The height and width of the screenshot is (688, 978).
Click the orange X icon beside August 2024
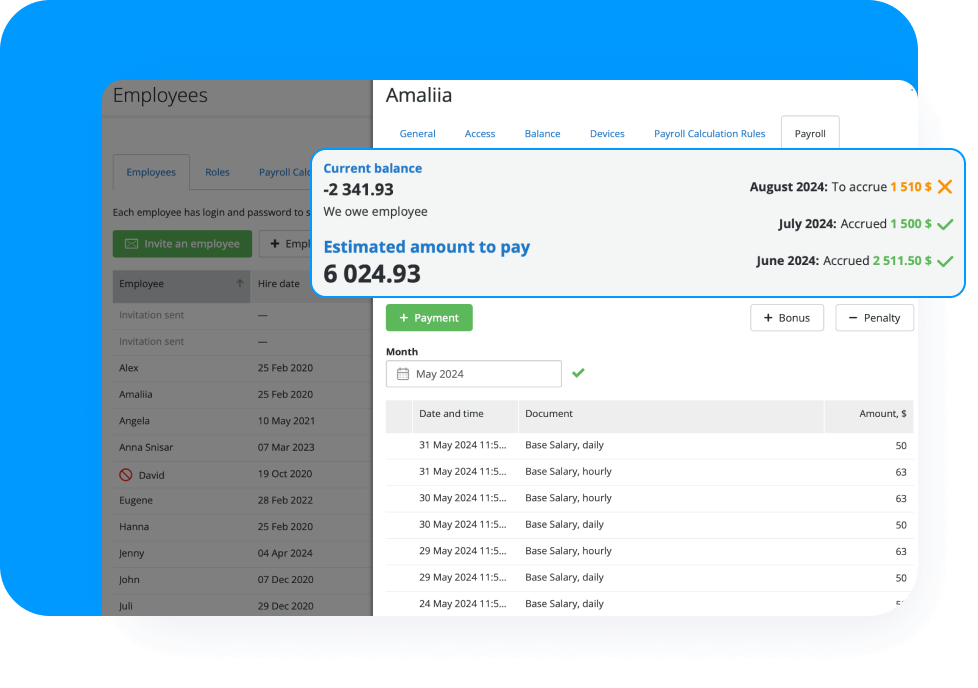click(944, 187)
